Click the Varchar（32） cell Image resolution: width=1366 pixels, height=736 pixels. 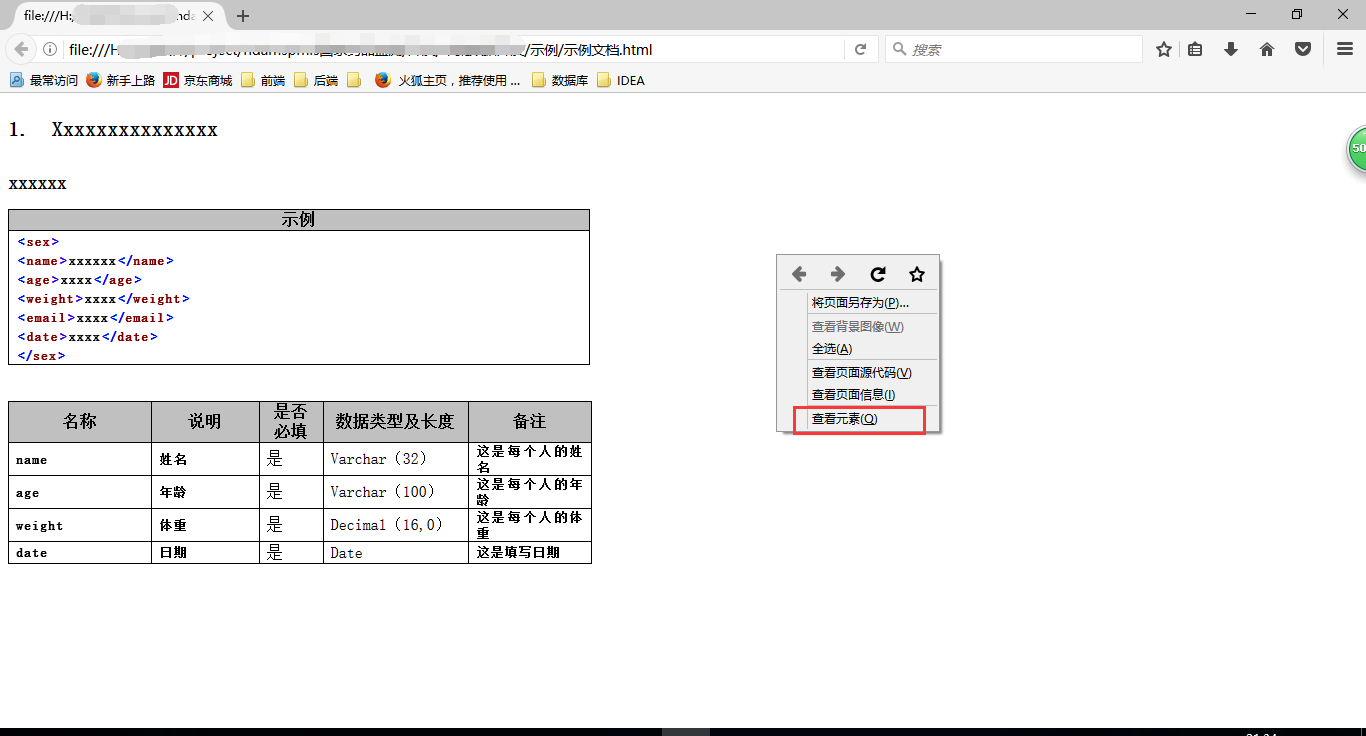396,459
